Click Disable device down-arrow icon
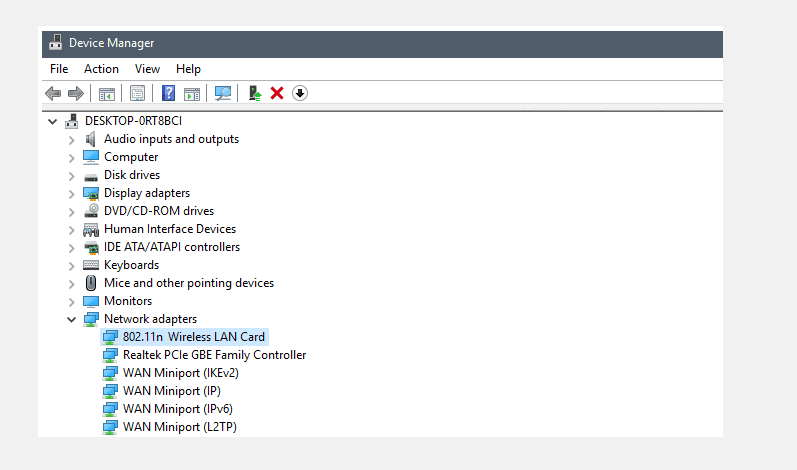The height and width of the screenshot is (470, 797). [x=300, y=93]
